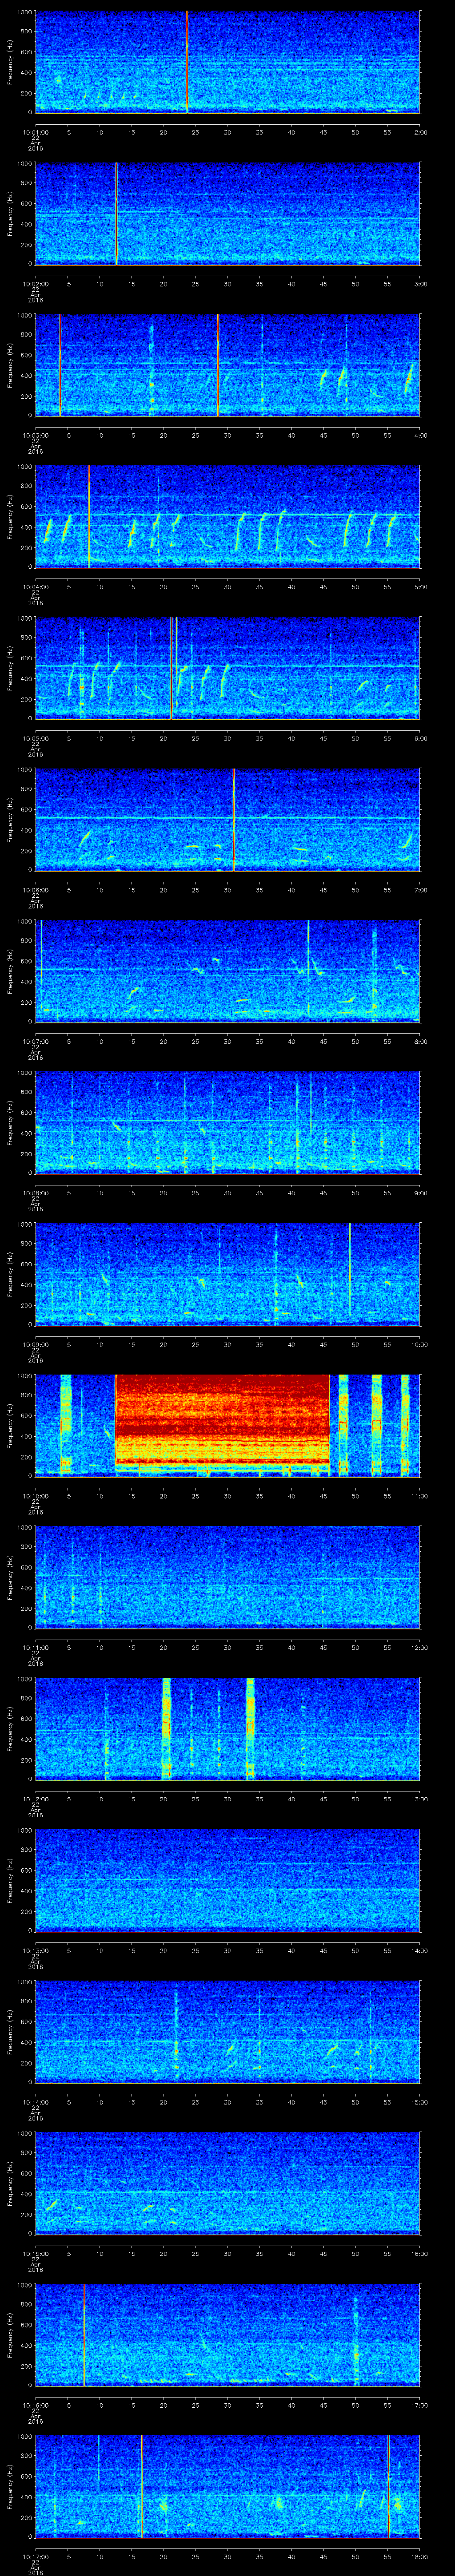
Task: Click the 2:00 end time label of the first panel
Action: 420,131
